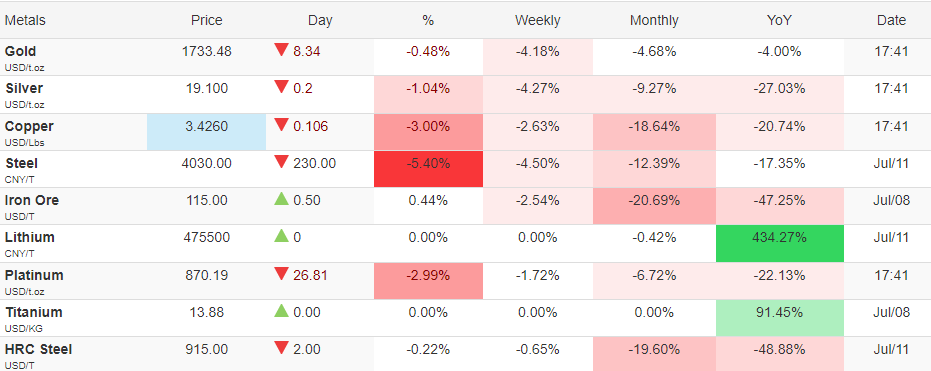Click the Monthly column header

(x=654, y=20)
